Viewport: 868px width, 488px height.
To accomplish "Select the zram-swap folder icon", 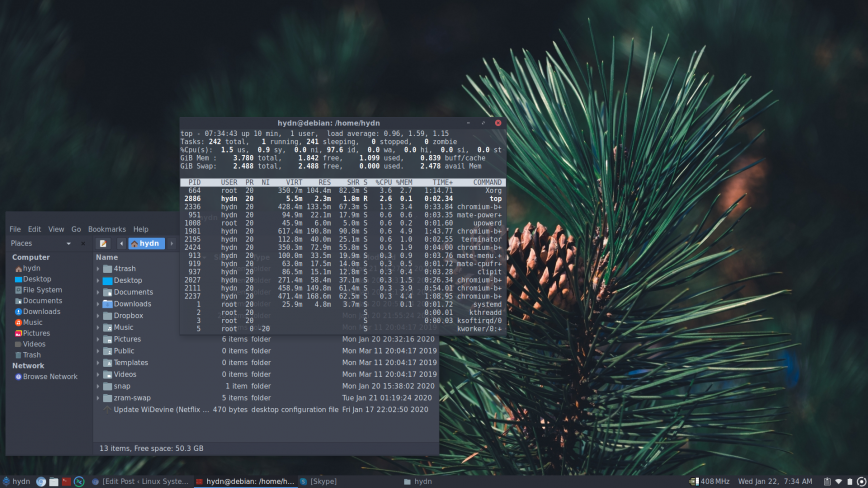I will coord(108,398).
